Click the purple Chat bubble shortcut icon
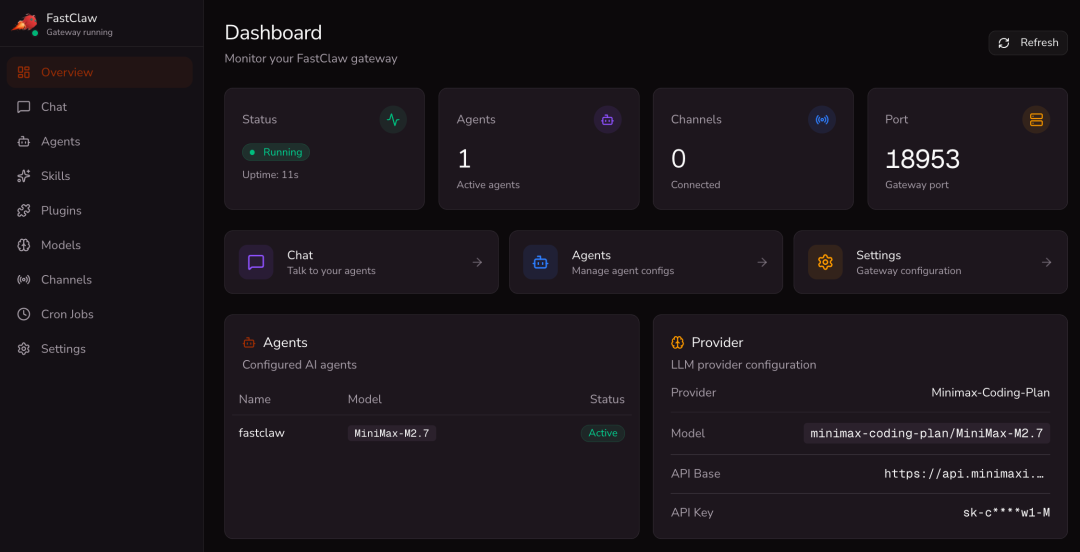1080x552 pixels. point(256,262)
